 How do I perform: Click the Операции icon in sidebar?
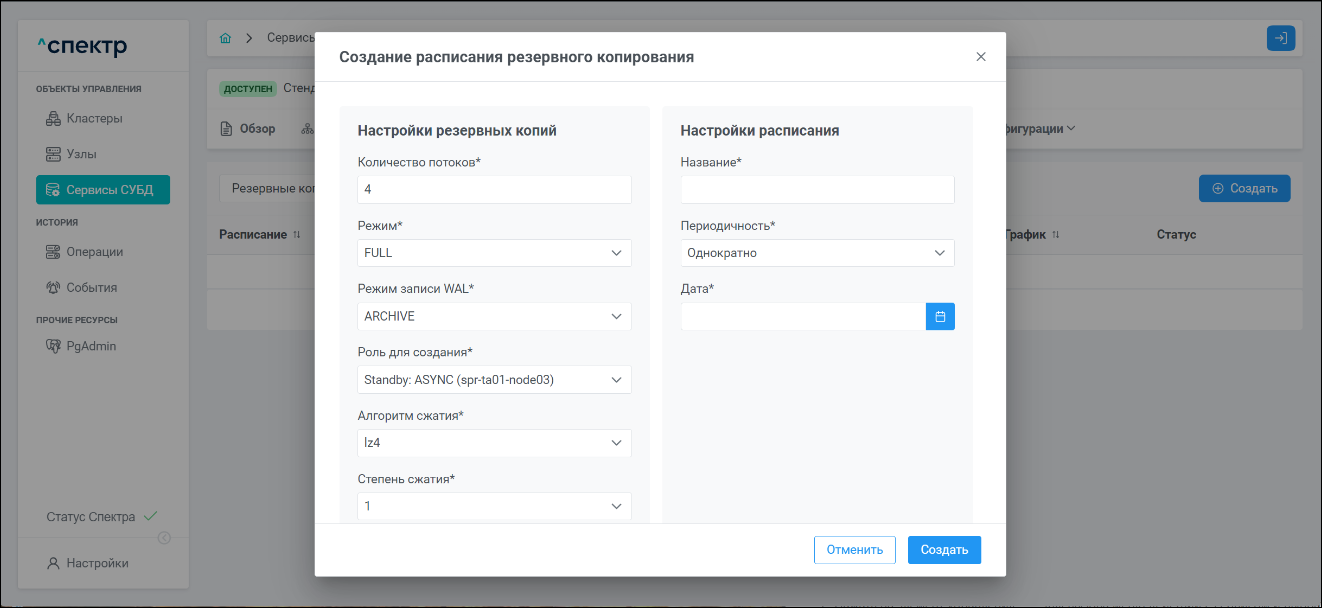(x=53, y=252)
